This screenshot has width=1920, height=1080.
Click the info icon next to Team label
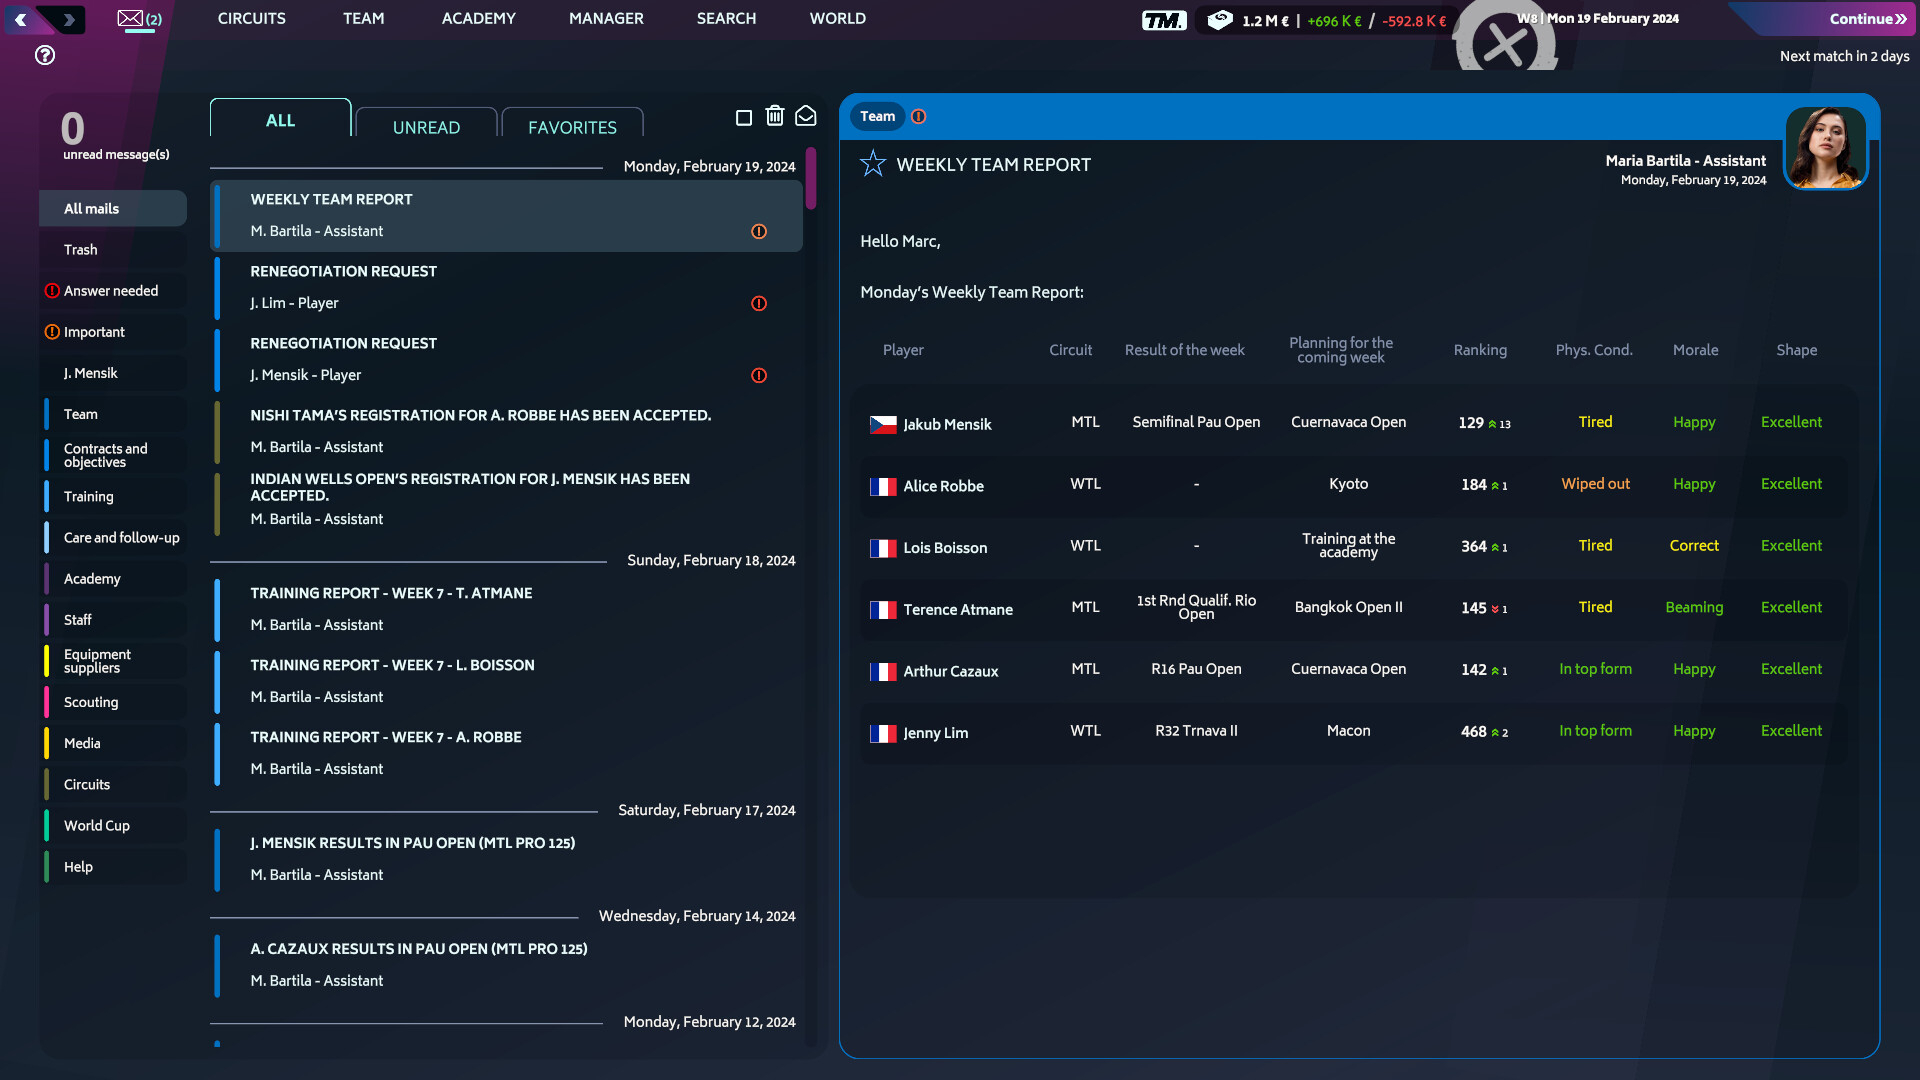[x=919, y=116]
